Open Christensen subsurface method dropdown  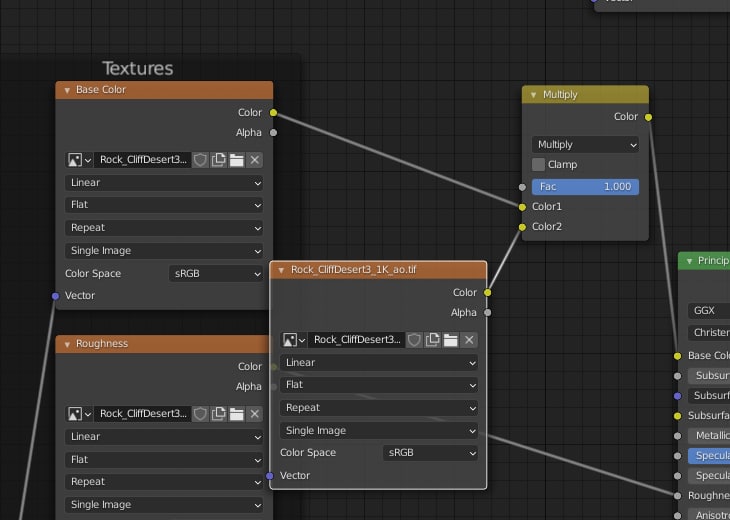(x=709, y=332)
